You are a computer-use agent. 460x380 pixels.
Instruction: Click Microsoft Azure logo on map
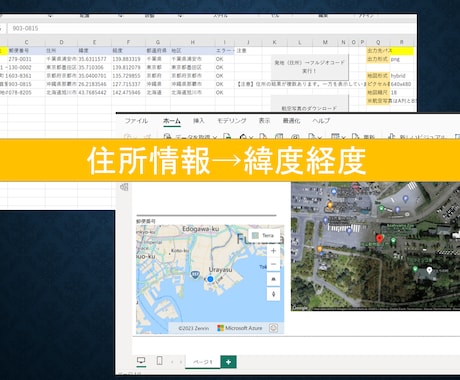[x=240, y=328]
